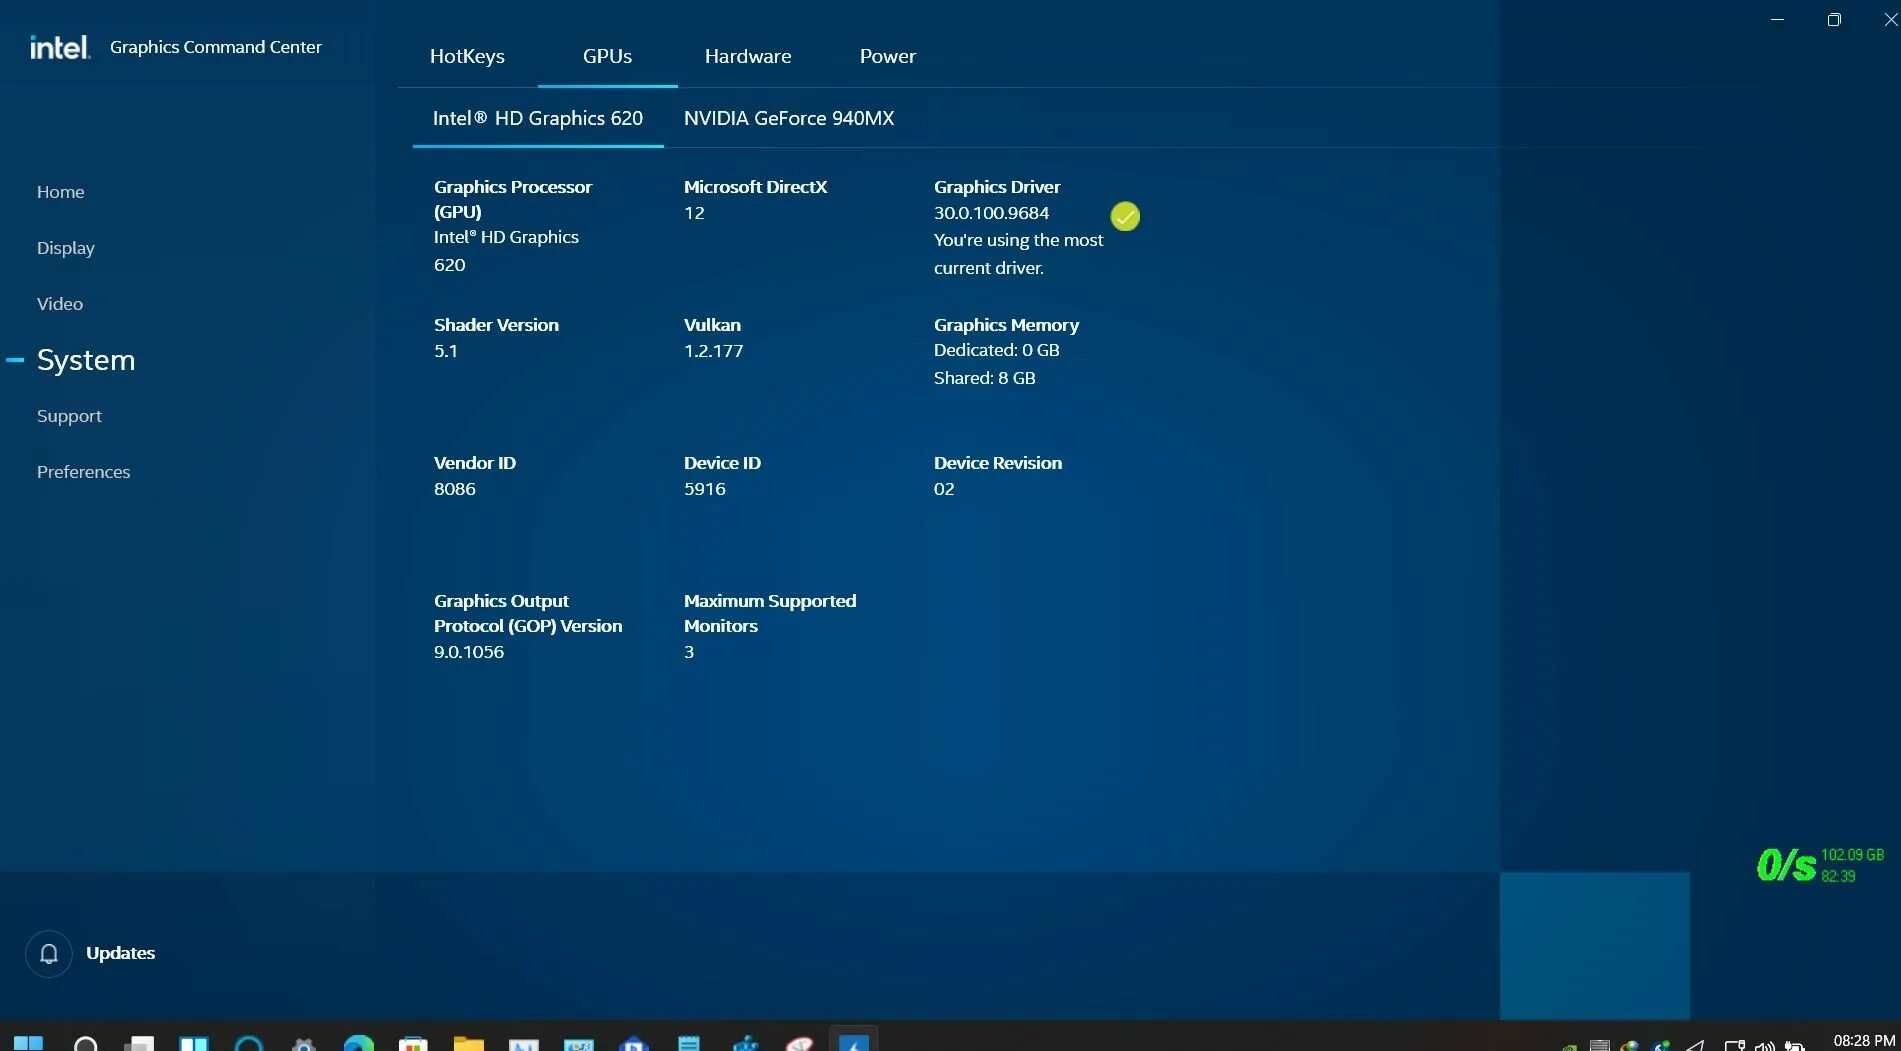Click Shader Version value 5.1
Viewport: 1901px width, 1051px height.
tap(445, 351)
